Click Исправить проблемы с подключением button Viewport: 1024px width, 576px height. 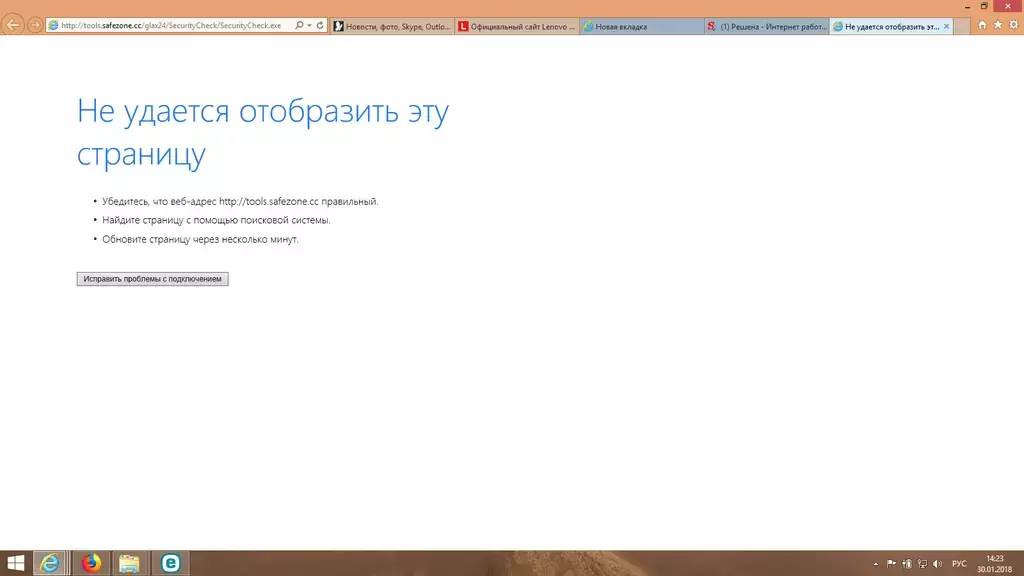tap(152, 279)
